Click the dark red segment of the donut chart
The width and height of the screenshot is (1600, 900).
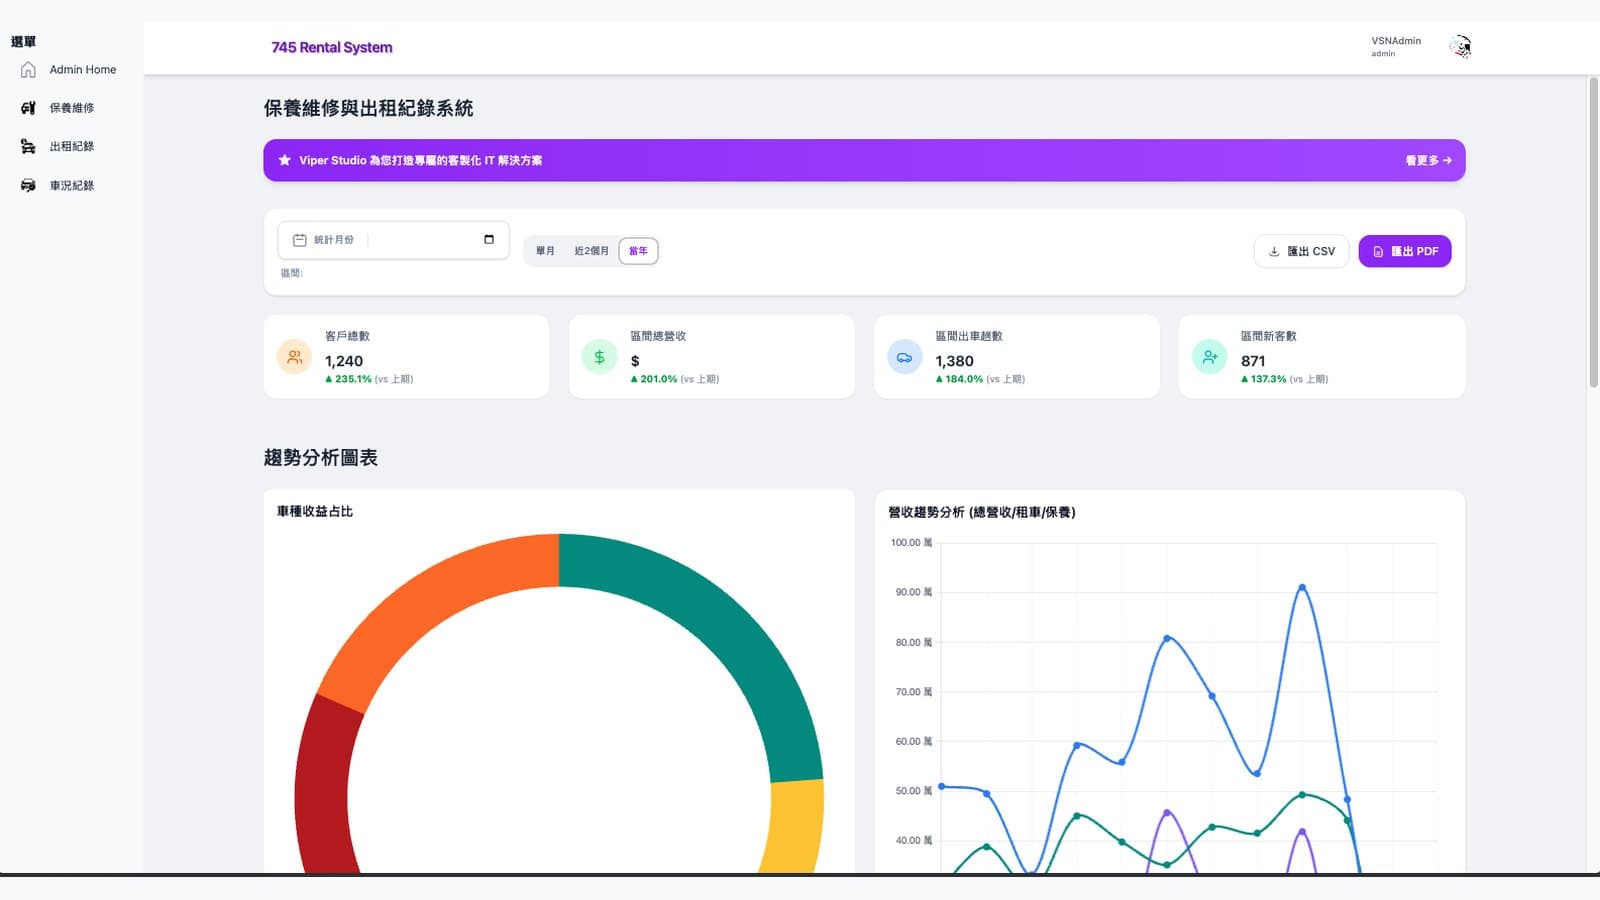point(325,790)
